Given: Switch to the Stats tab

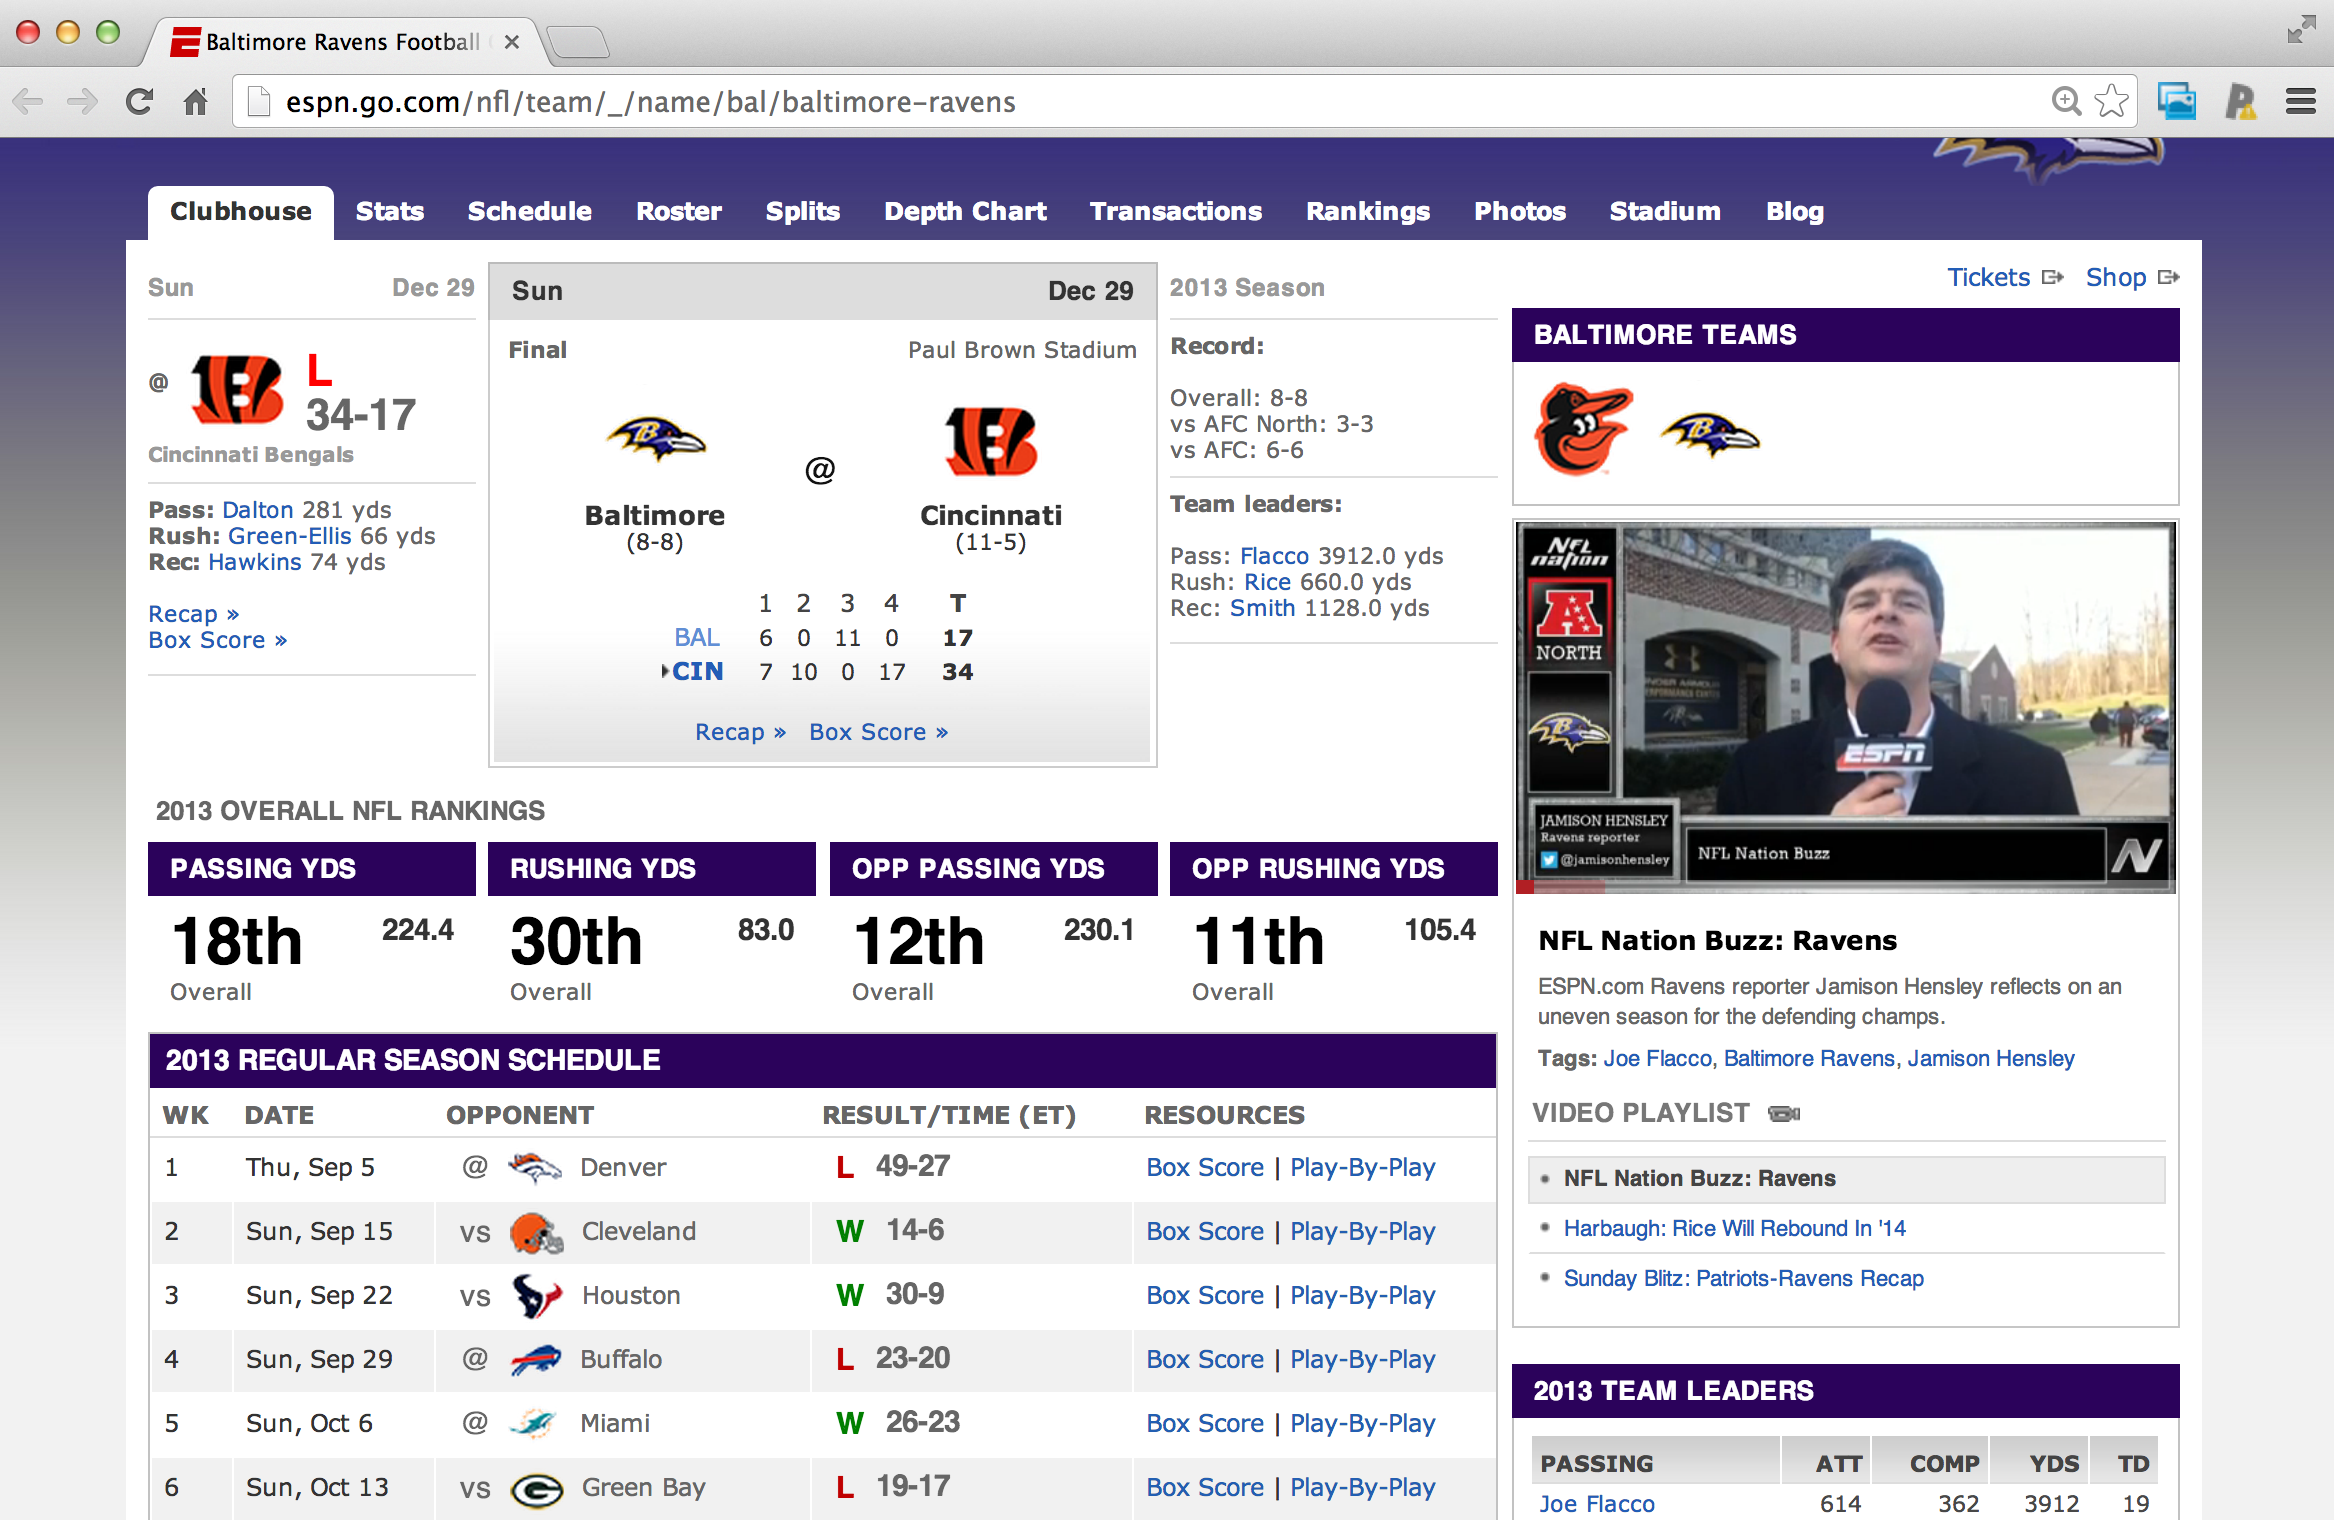Looking at the screenshot, I should click(390, 211).
